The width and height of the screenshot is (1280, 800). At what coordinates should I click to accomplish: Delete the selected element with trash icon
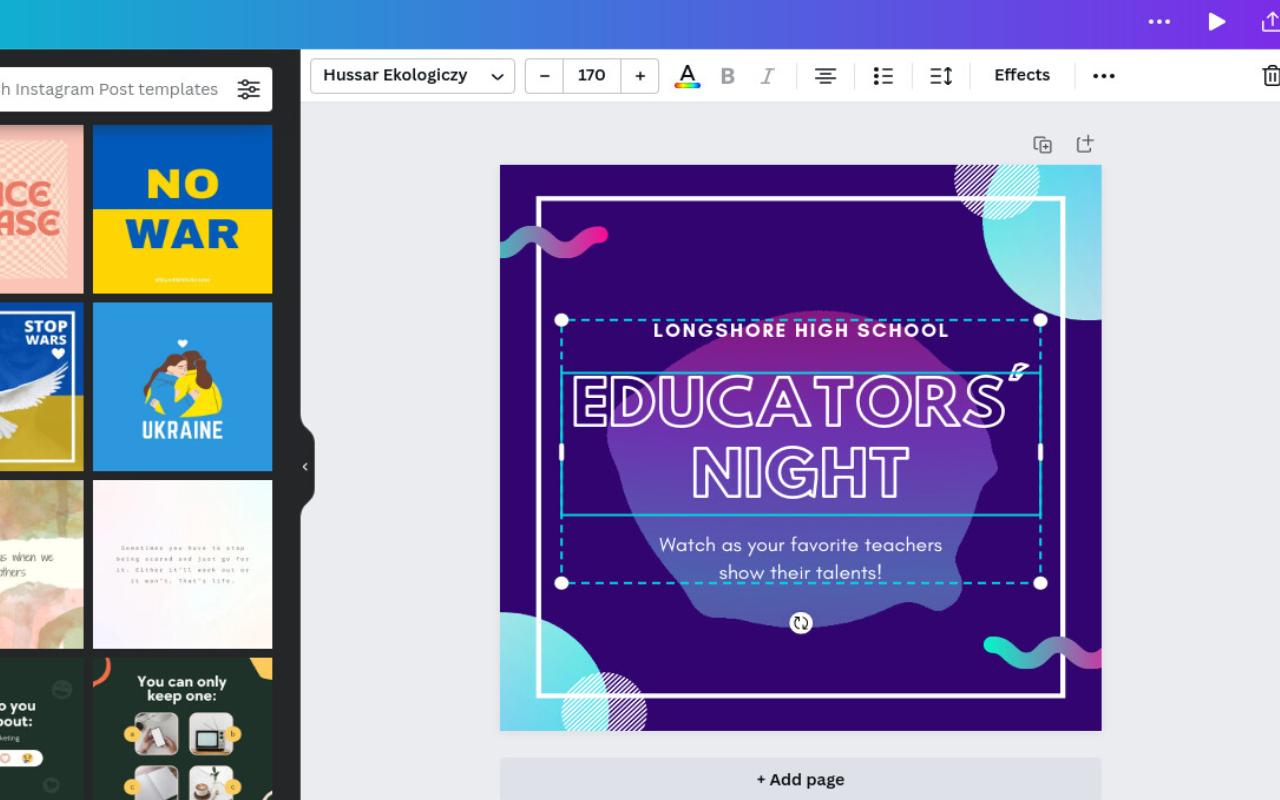tap(1270, 76)
